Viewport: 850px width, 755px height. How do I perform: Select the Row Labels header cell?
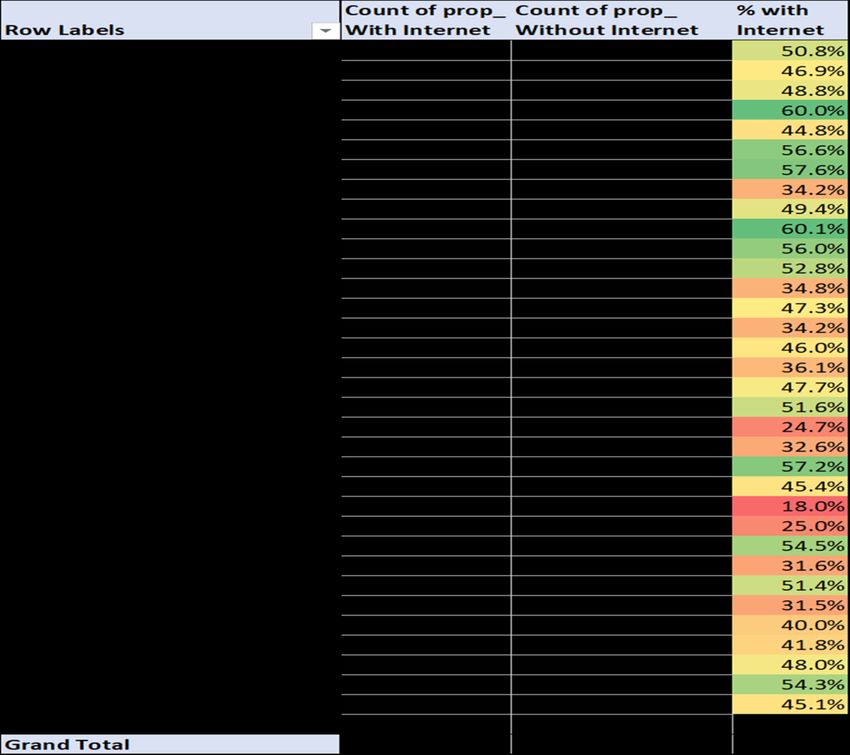[x=170, y=20]
